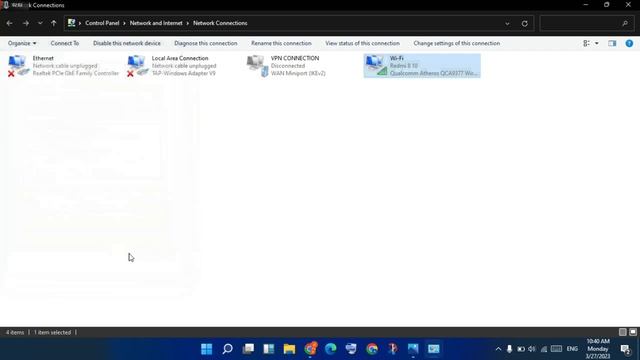Click Network and Internet breadcrumb
This screenshot has height=360, width=640.
point(156,23)
